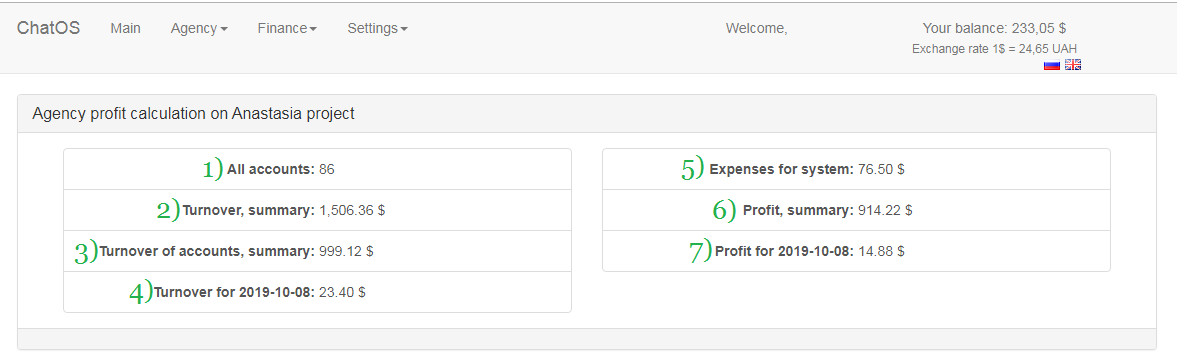This screenshot has width=1177, height=362.
Task: Expand the Finance dropdown menu
Action: point(287,29)
